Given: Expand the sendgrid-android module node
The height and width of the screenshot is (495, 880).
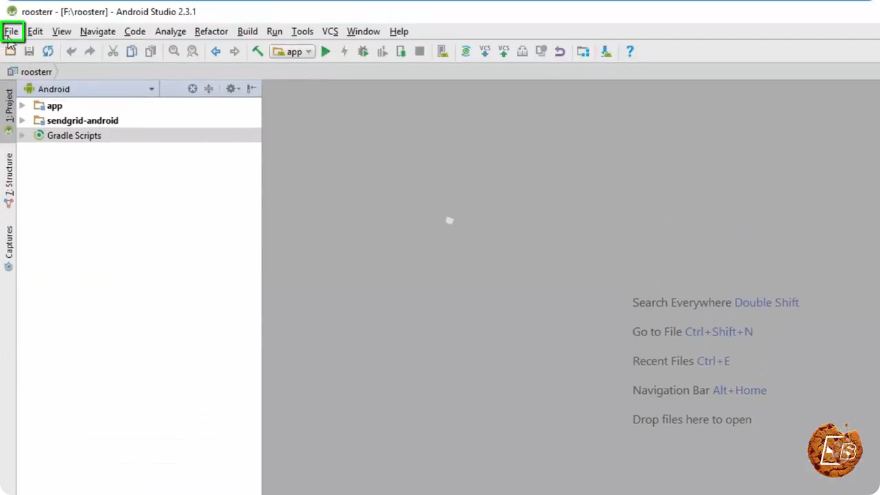Looking at the screenshot, I should point(22,121).
